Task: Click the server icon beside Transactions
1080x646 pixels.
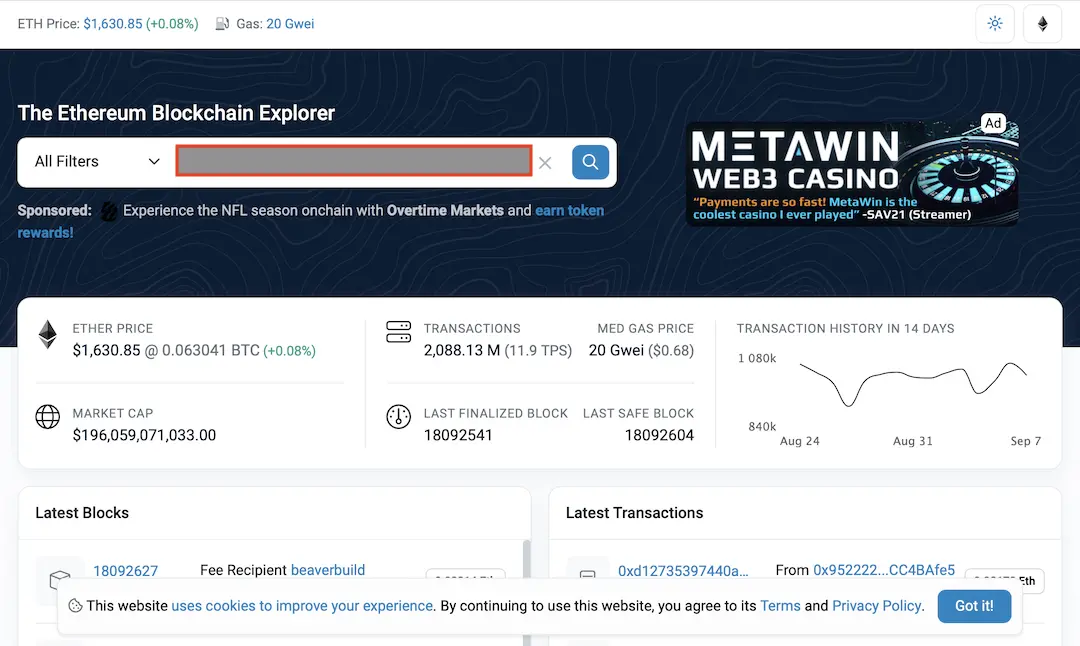Action: tap(399, 332)
